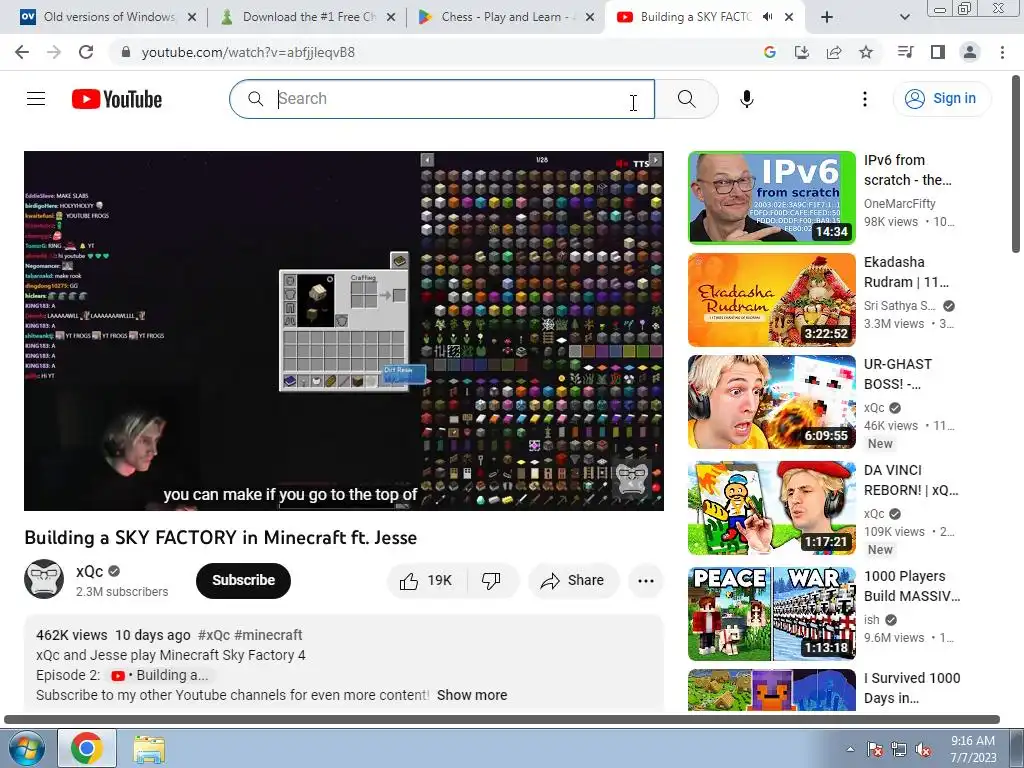Screen dimensions: 1024x768
Task: Open more actions ellipsis under video
Action: [646, 580]
